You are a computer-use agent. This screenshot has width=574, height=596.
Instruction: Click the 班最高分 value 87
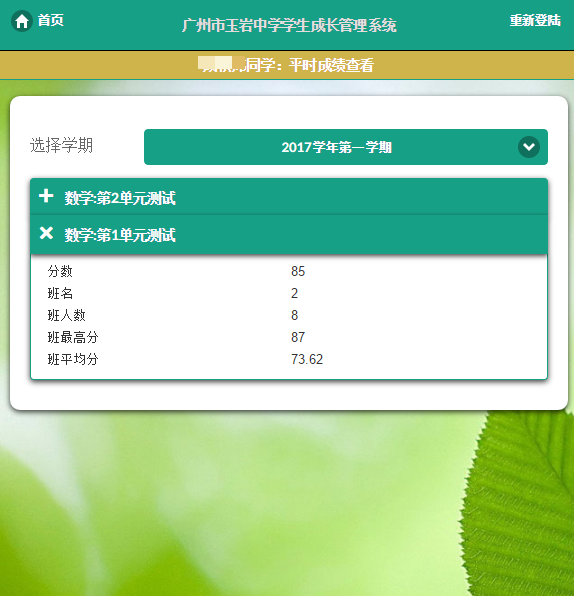point(298,337)
